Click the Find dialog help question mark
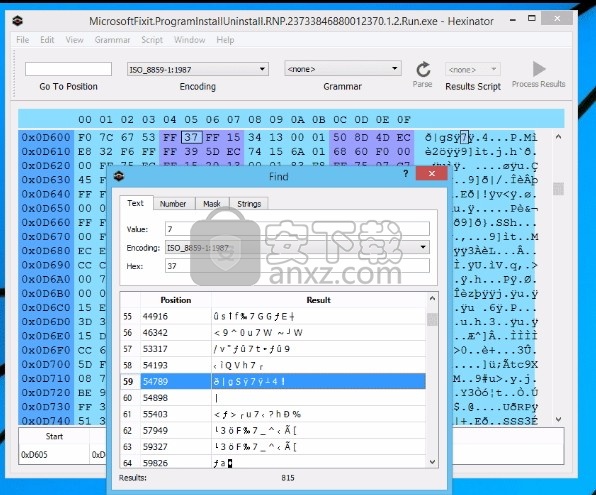This screenshot has height=495, width=596. 406,174
